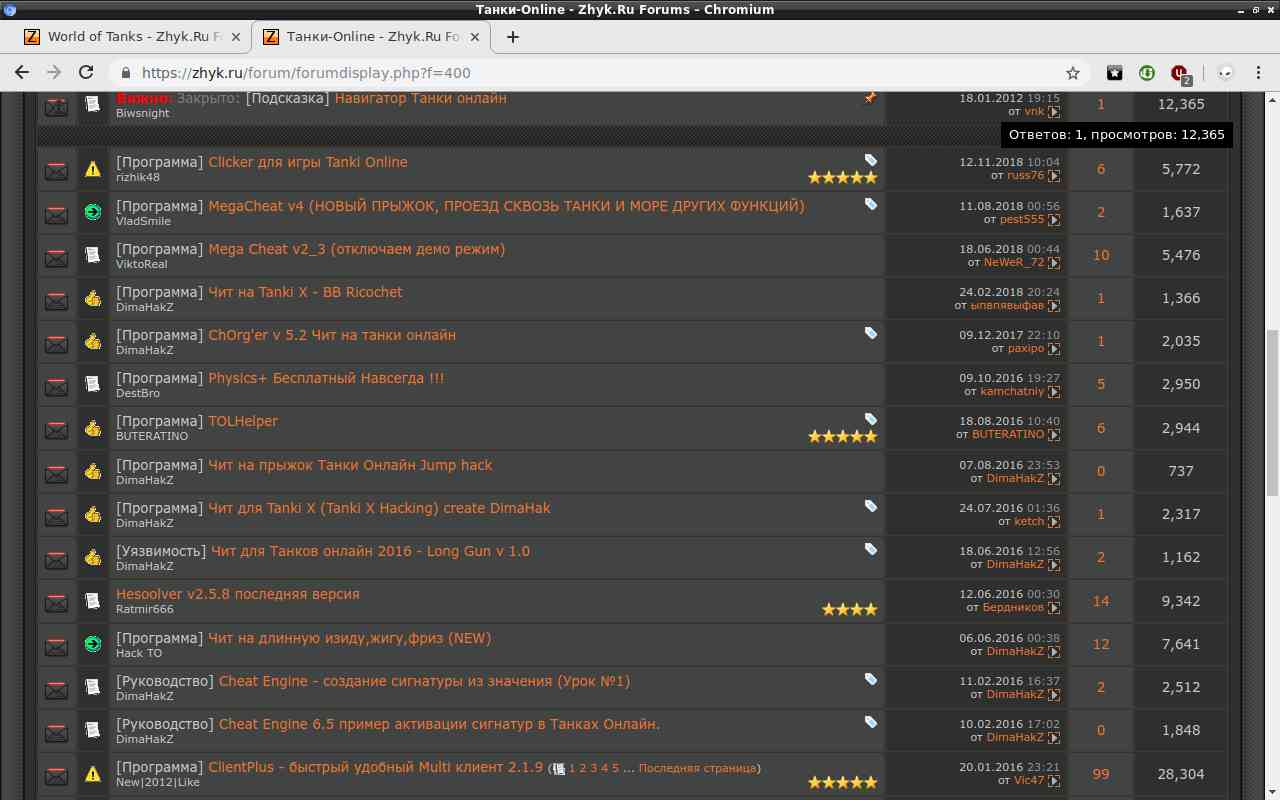Reload the current forum page
Viewport: 1280px width, 800px height.
click(86, 73)
